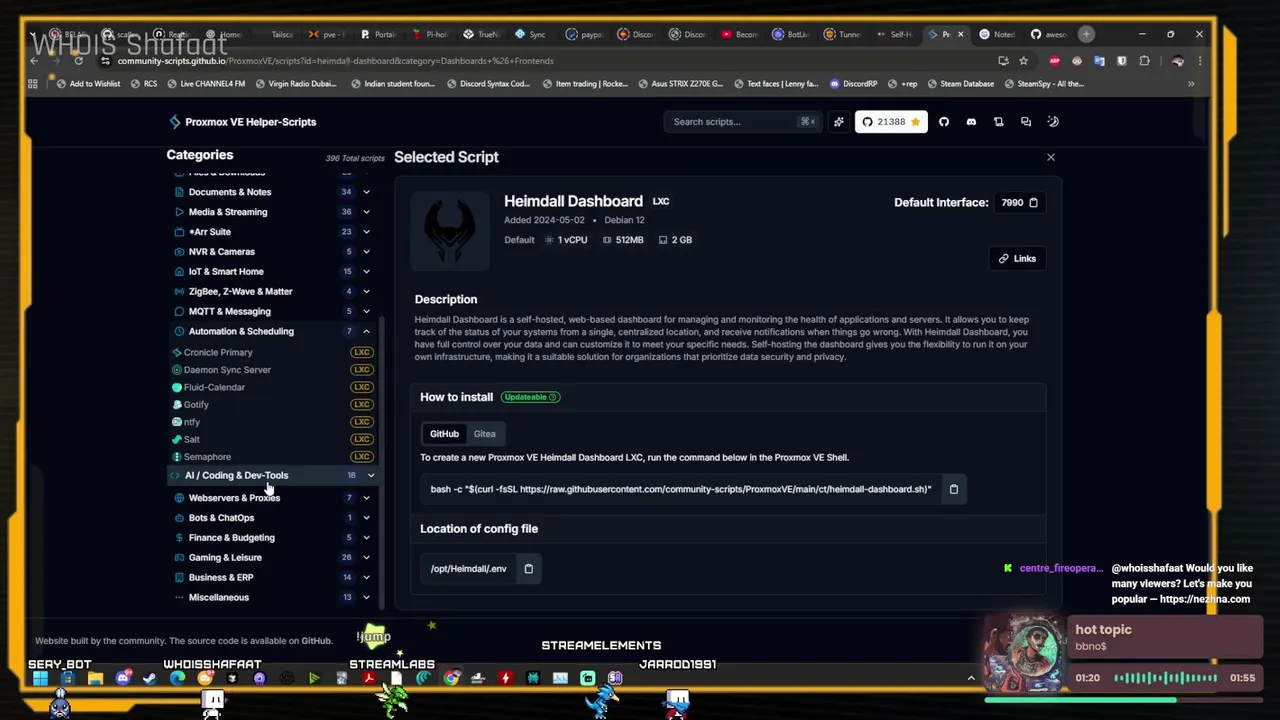Select the ntfy script

(x=272, y=422)
